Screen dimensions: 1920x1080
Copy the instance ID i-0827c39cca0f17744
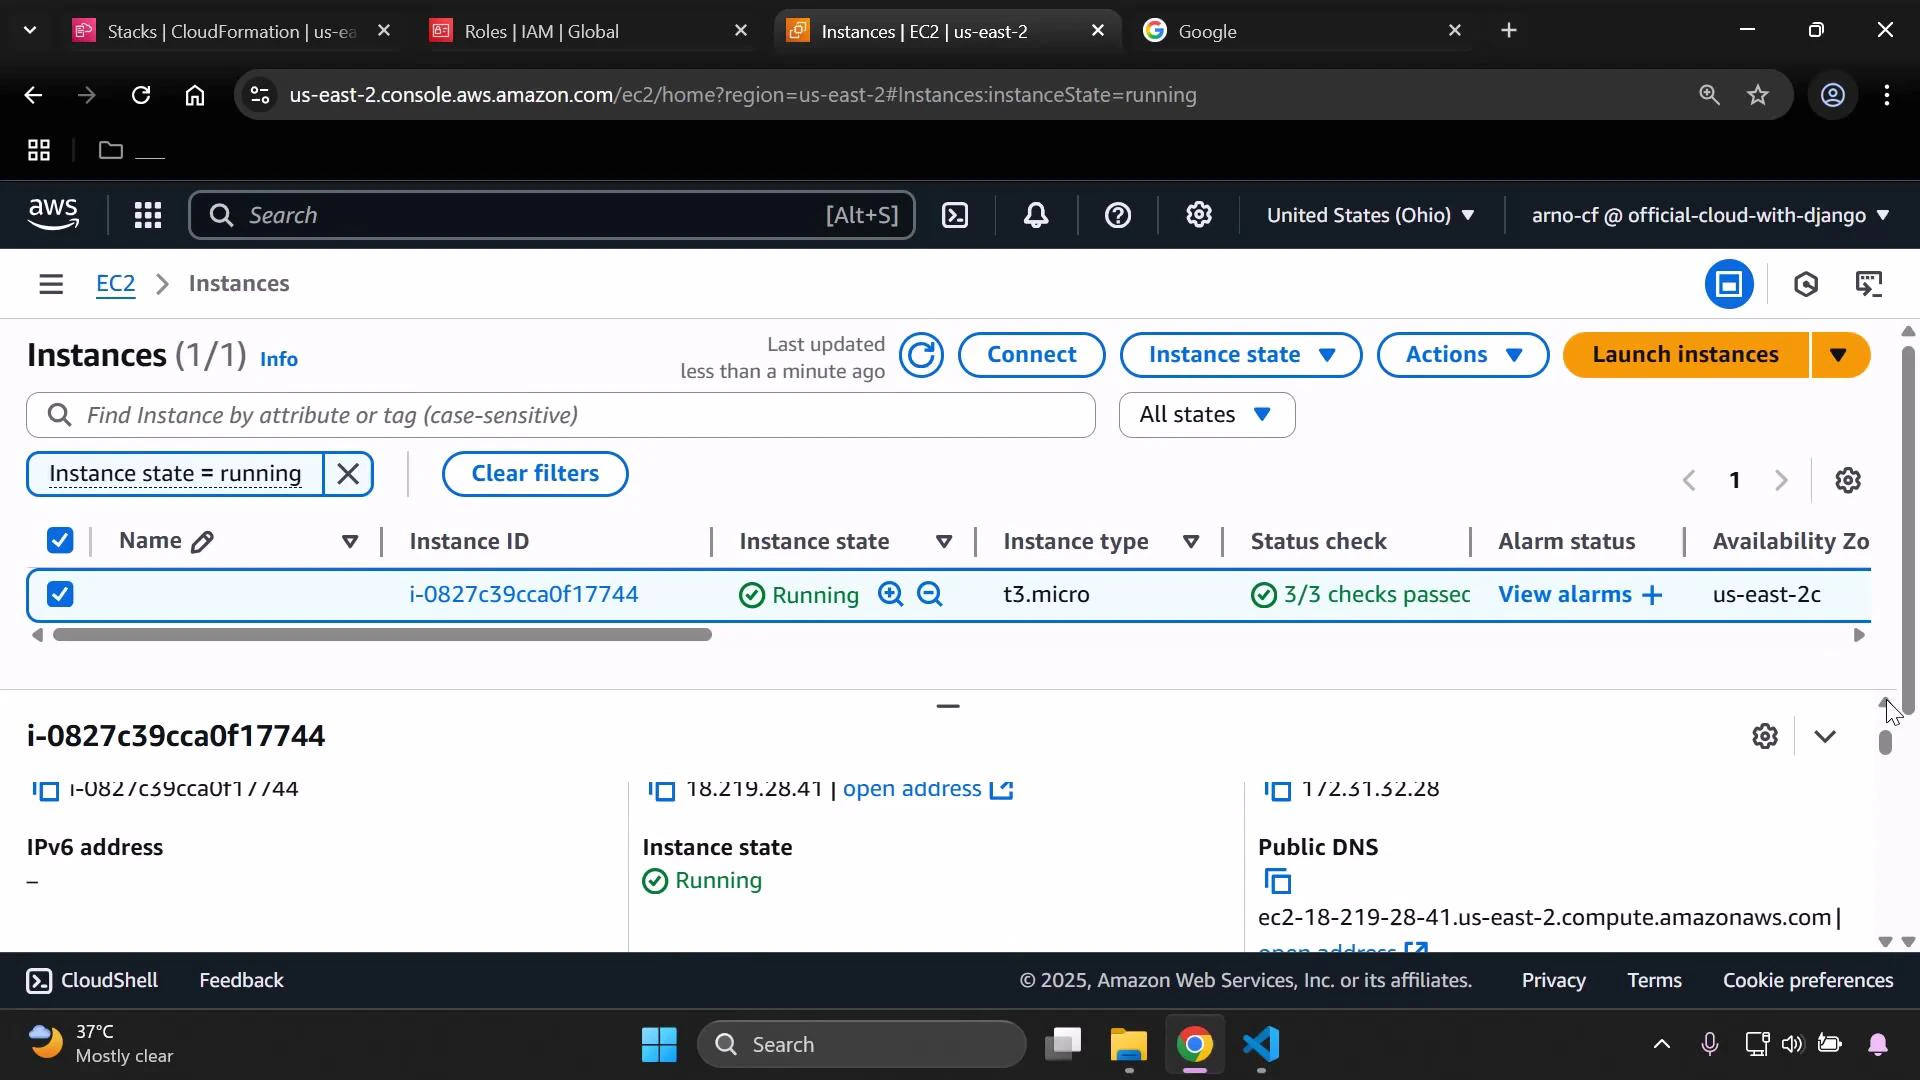tap(46, 790)
